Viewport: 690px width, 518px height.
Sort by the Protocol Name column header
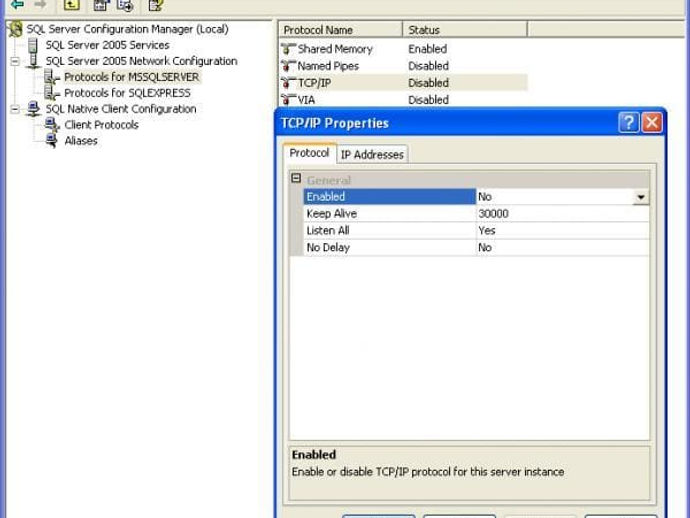tap(340, 30)
